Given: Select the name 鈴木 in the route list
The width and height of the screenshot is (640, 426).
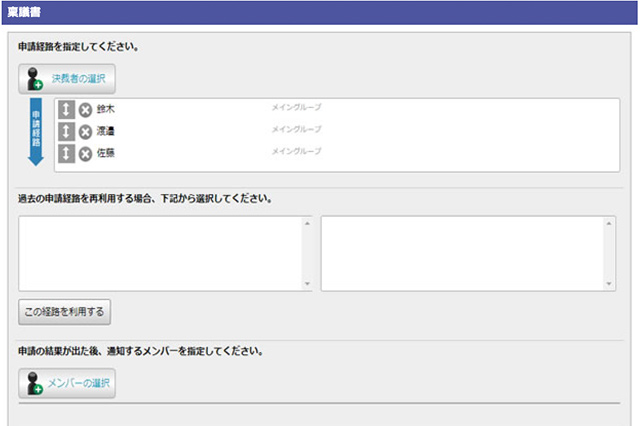Looking at the screenshot, I should pyautogui.click(x=106, y=109).
